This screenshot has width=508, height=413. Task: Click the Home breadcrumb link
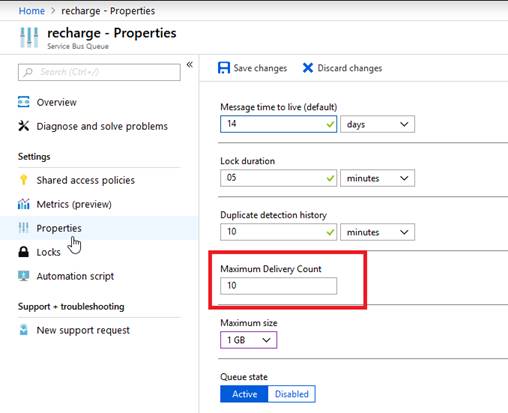point(31,11)
